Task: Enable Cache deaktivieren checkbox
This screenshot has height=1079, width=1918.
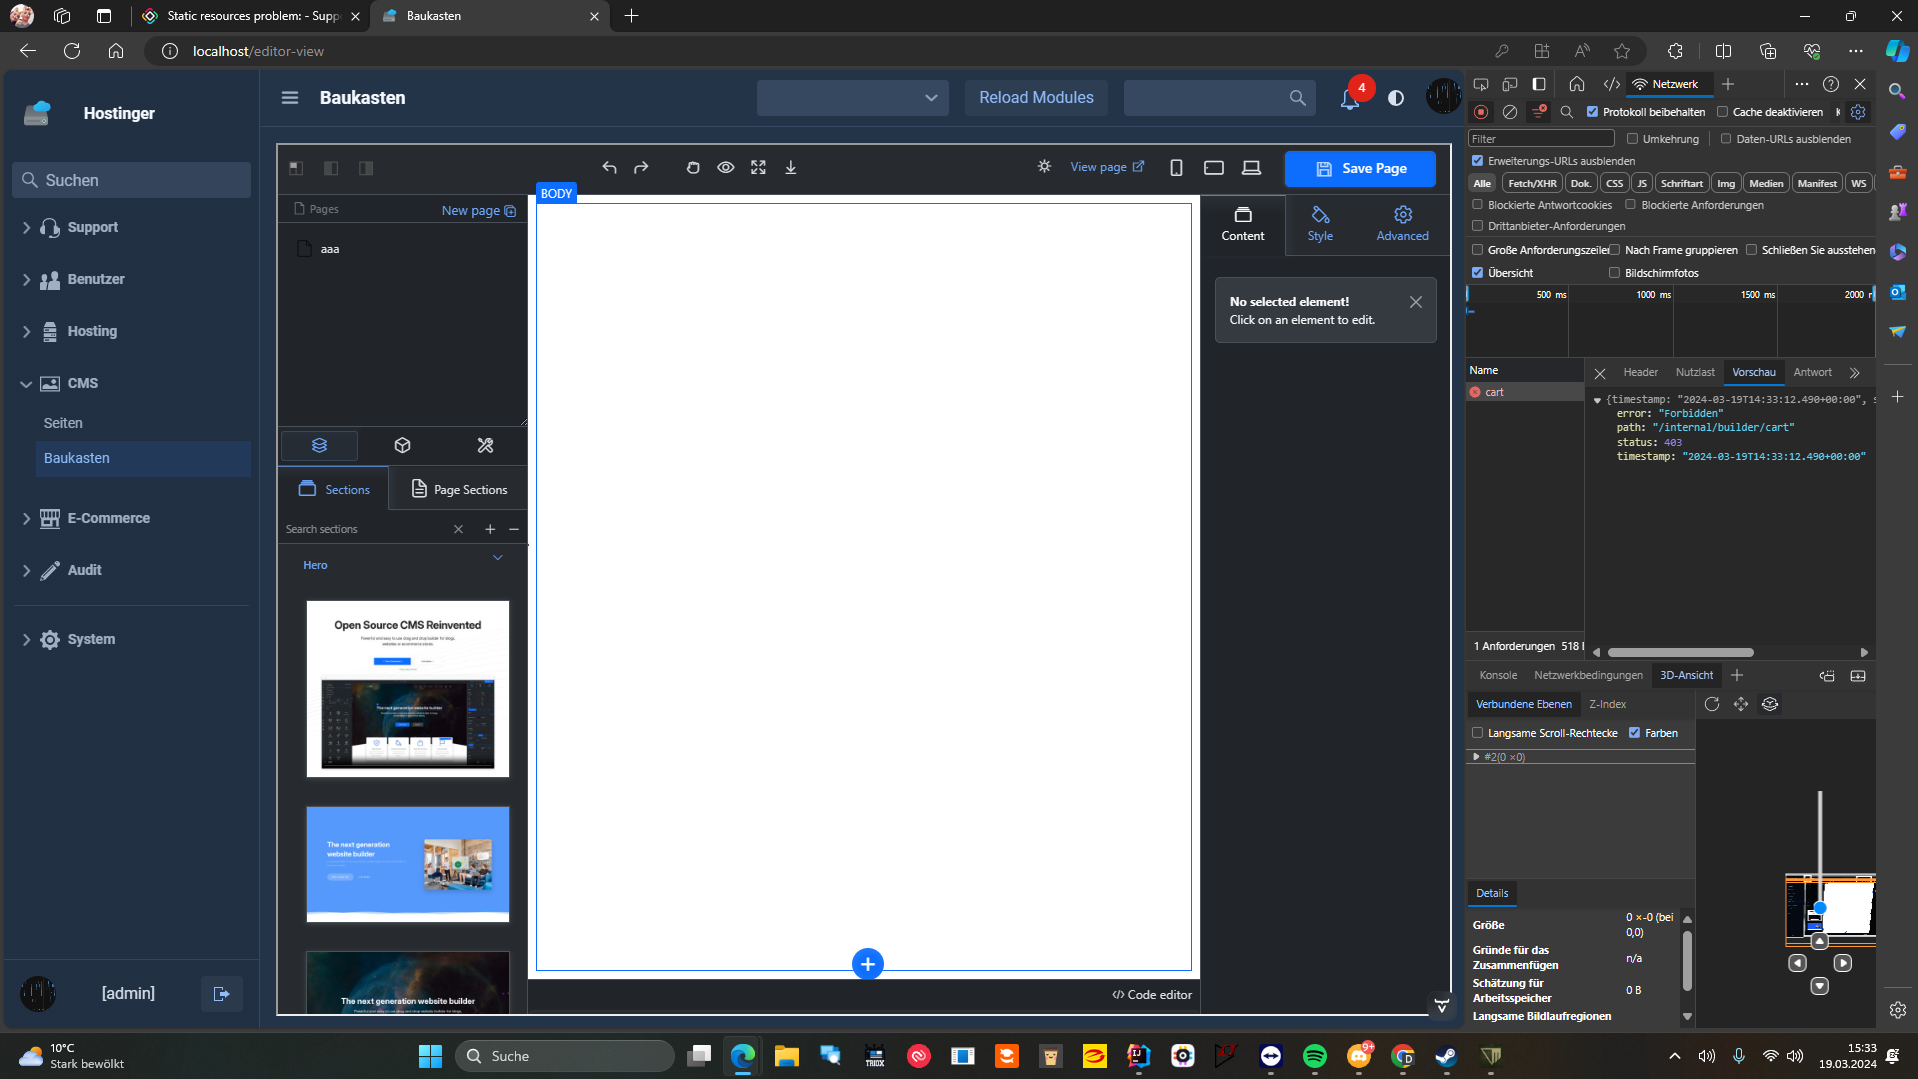Action: point(1723,112)
